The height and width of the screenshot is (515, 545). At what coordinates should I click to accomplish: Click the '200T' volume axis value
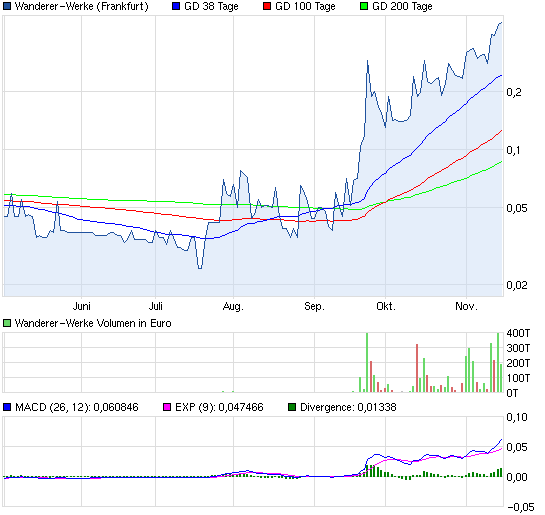pyautogui.click(x=518, y=363)
